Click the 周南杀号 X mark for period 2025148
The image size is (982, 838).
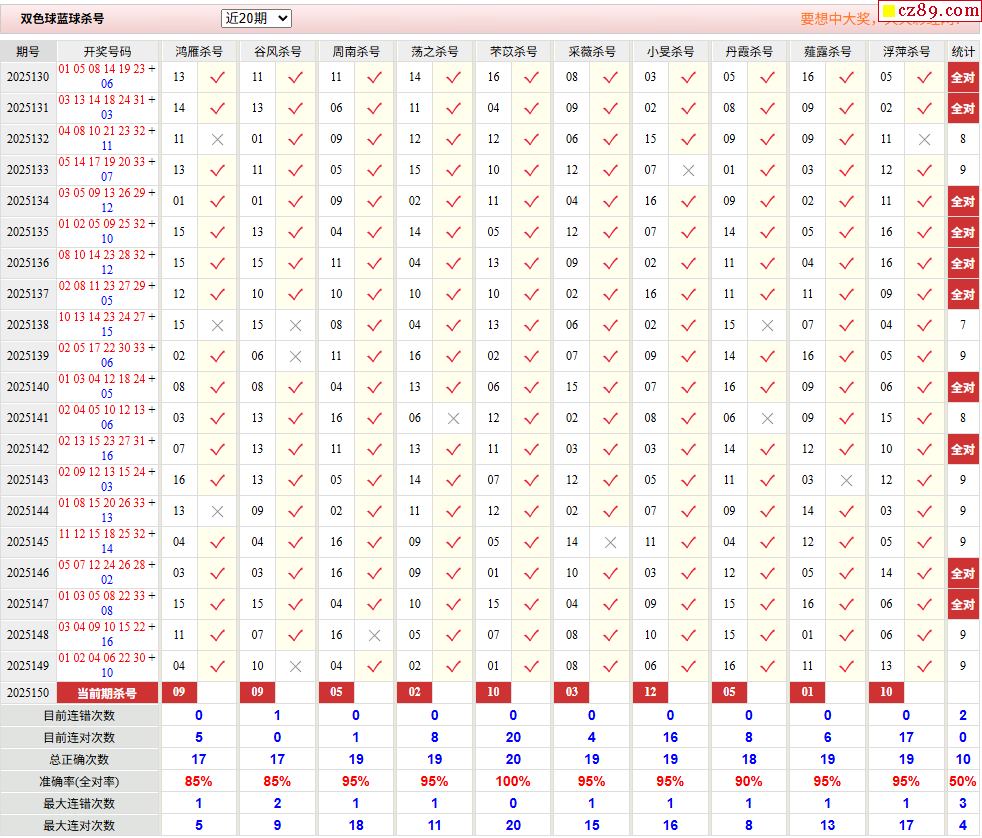(x=374, y=635)
